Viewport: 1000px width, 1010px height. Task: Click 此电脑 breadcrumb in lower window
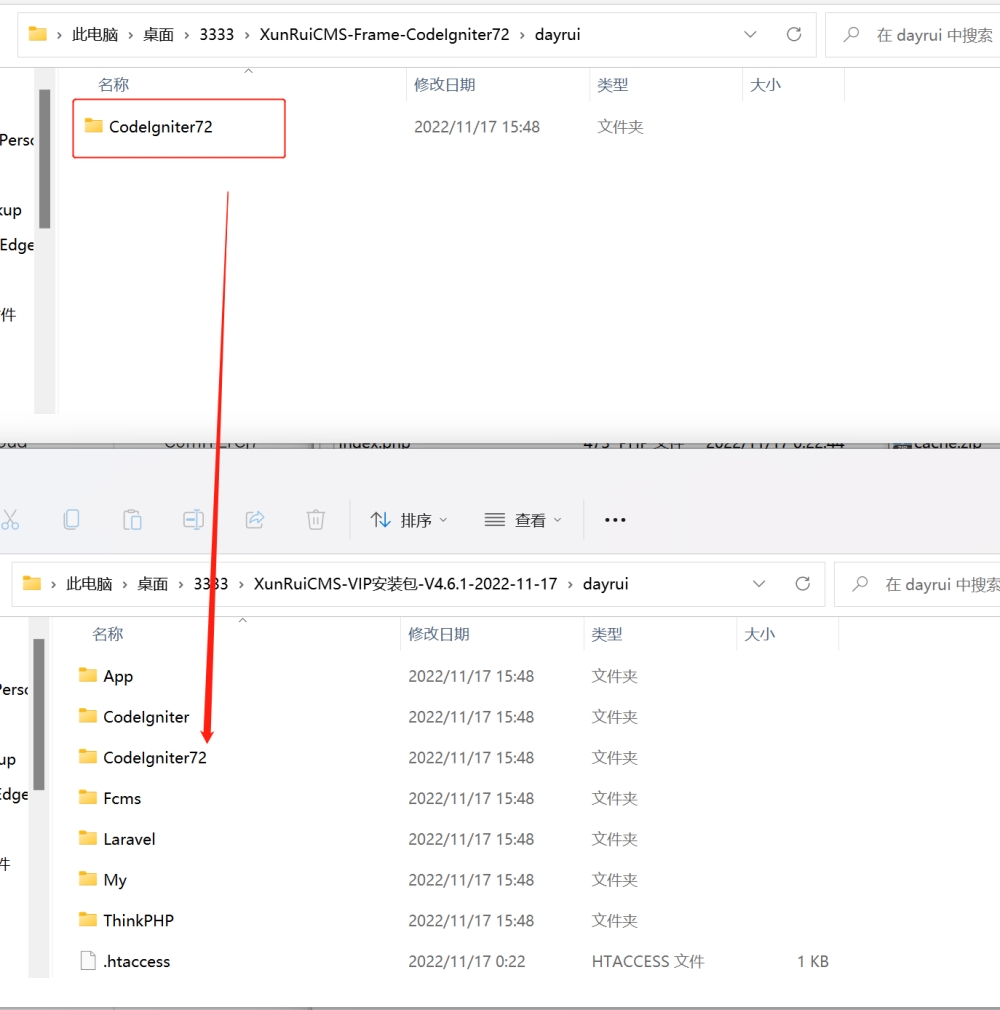coord(89,584)
